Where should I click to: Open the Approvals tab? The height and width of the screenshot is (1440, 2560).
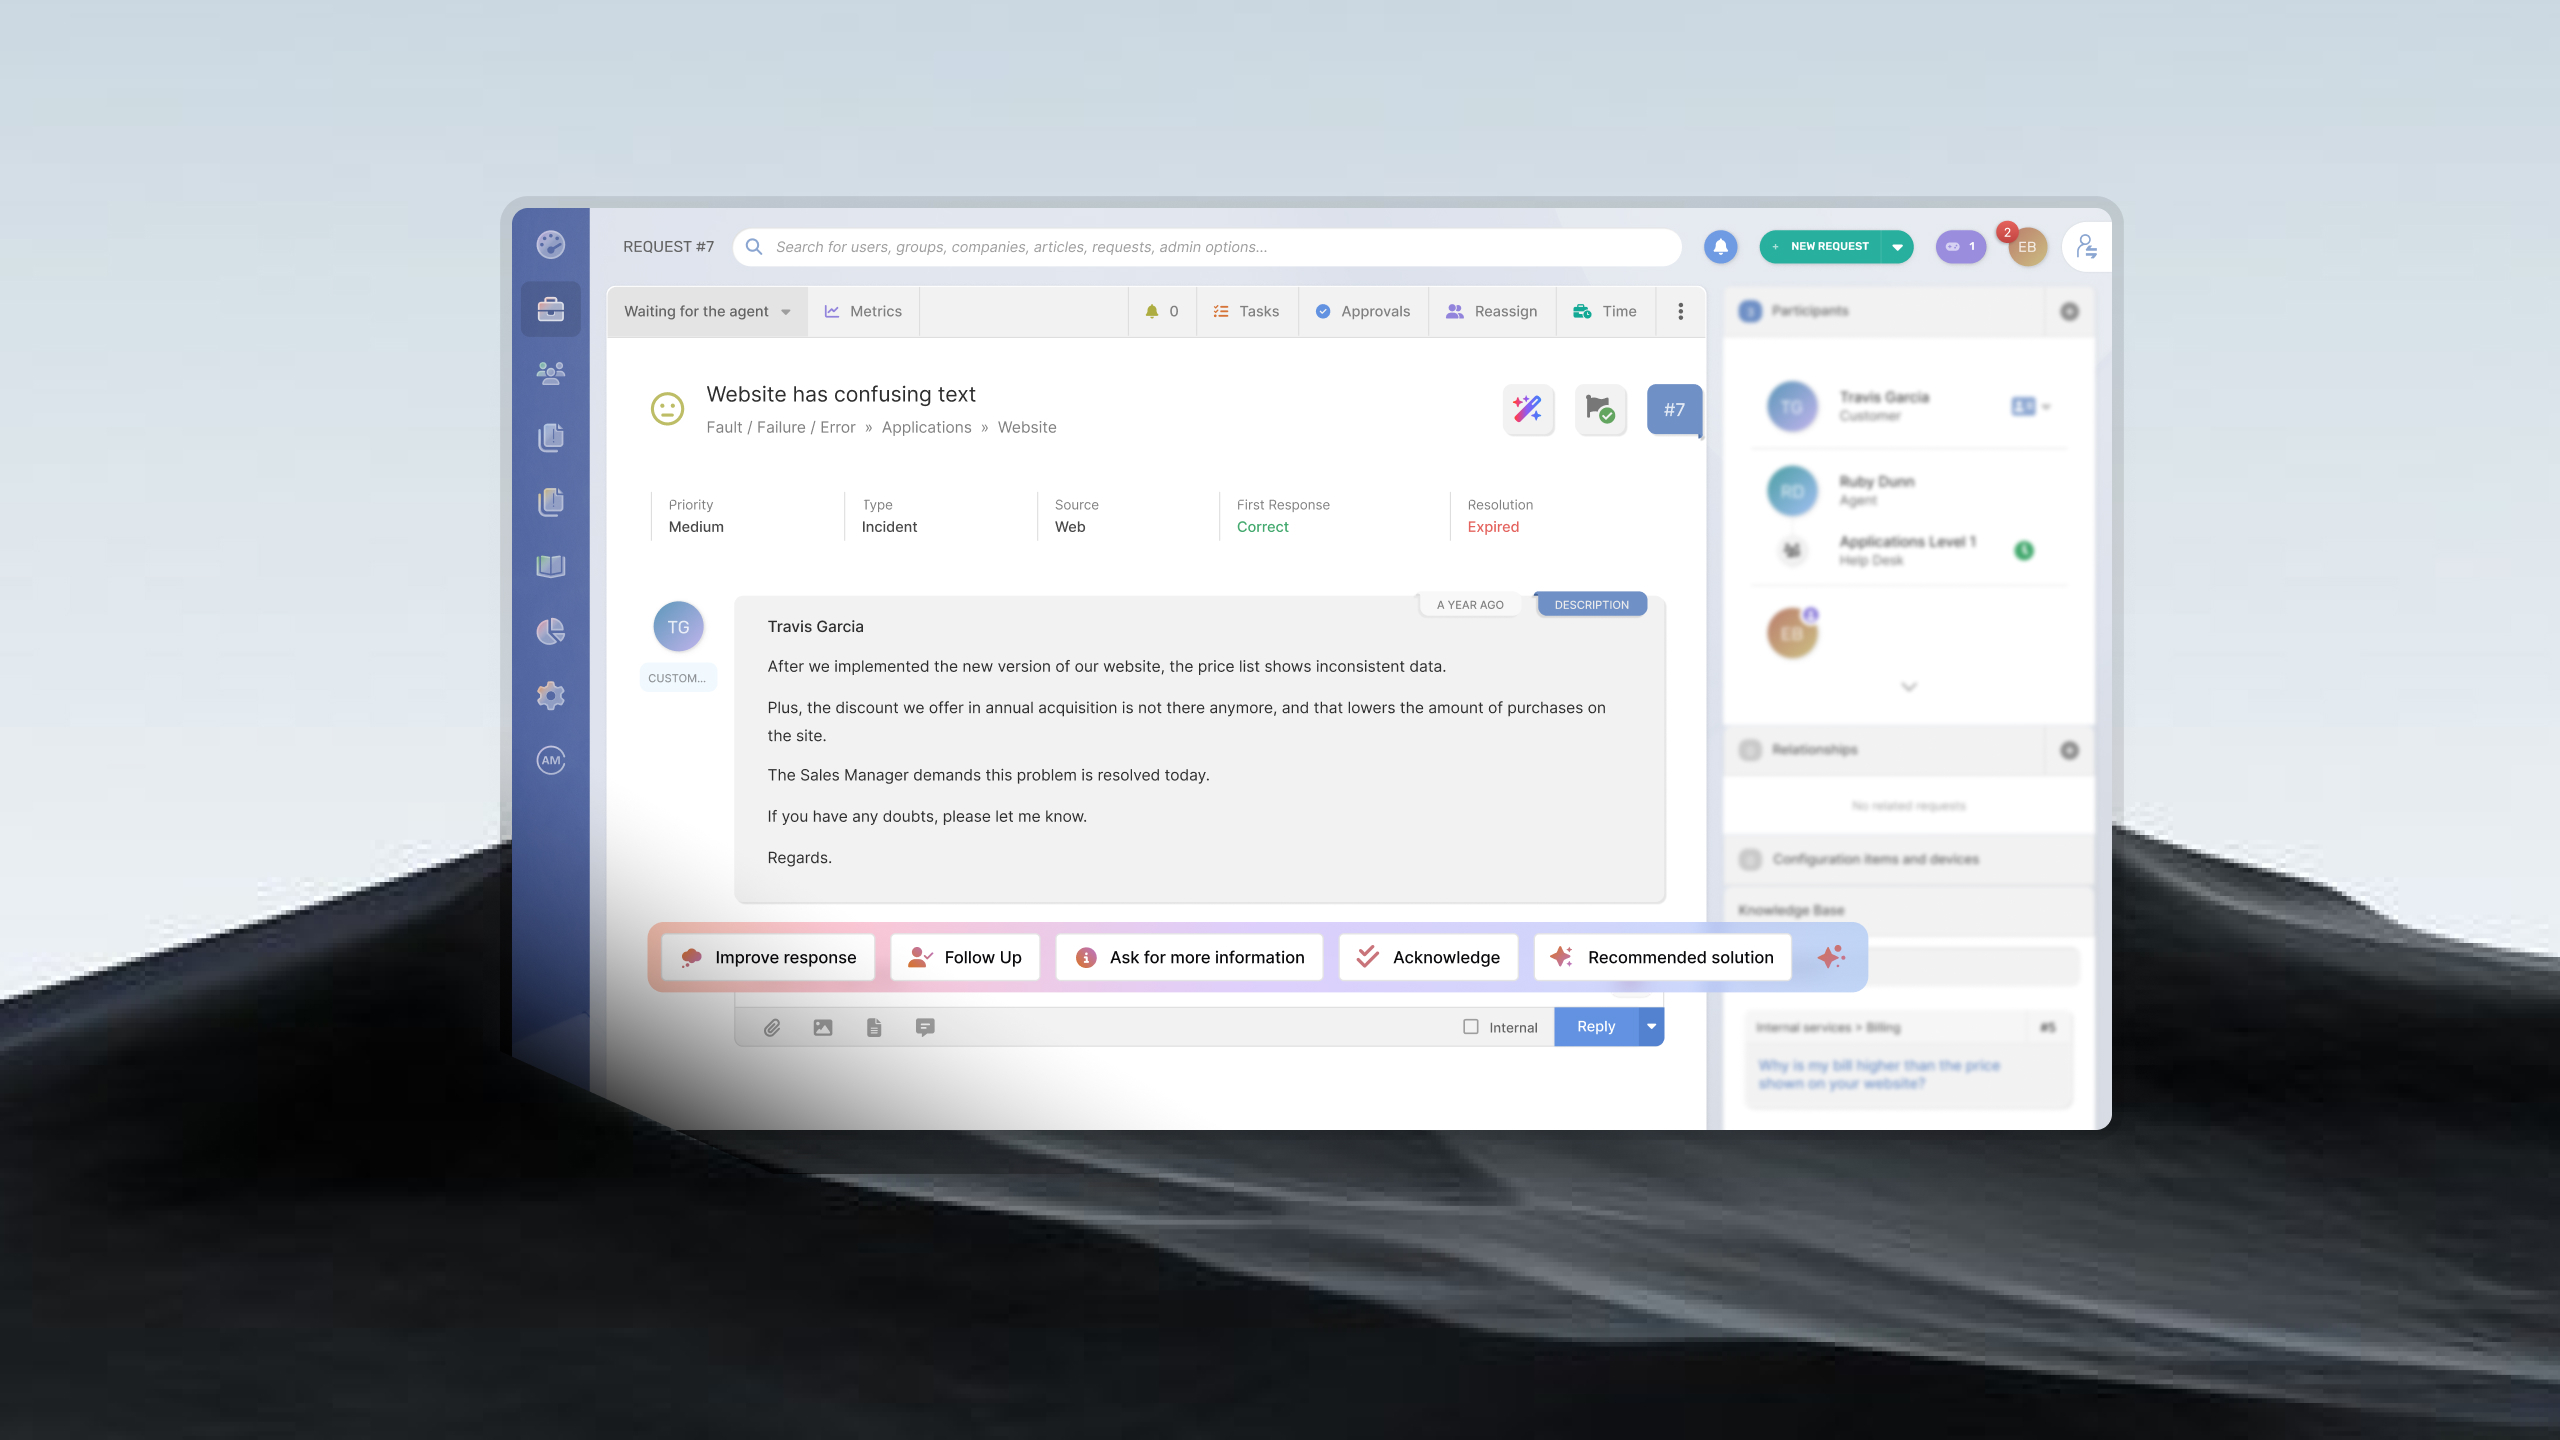[x=1363, y=311]
